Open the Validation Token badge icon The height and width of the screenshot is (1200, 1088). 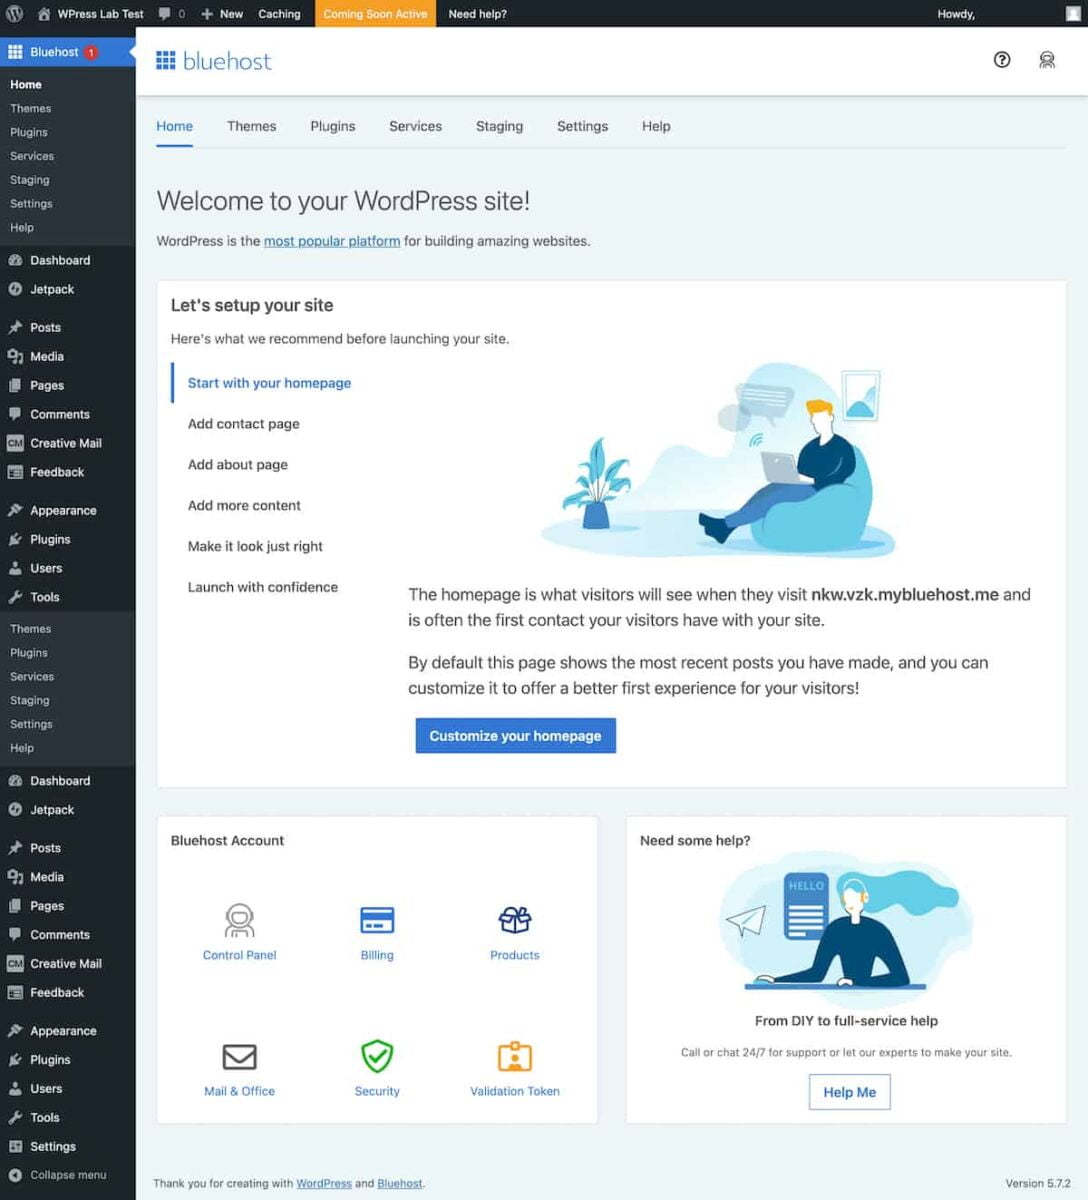click(514, 1056)
